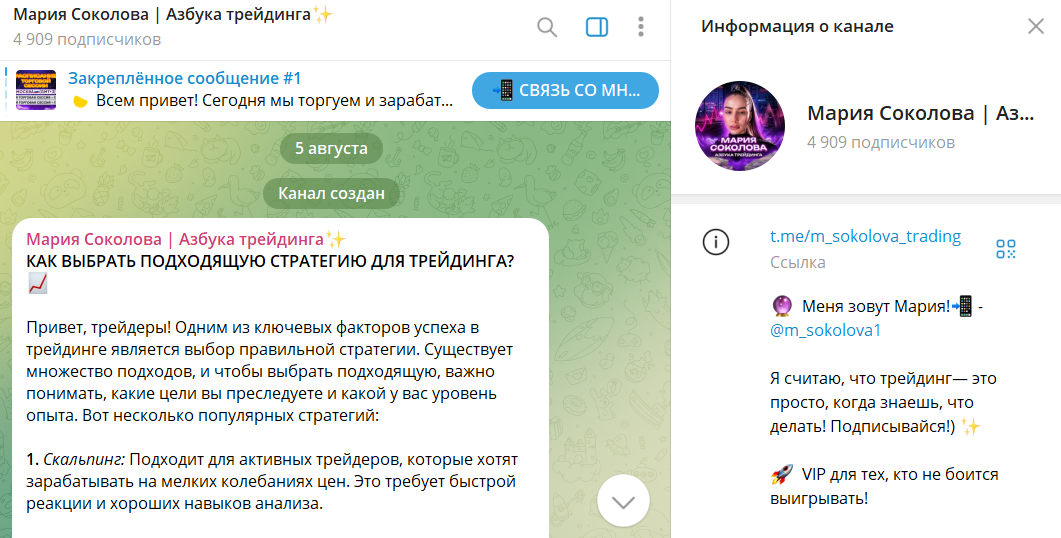The image size is (1061, 538).
Task: Close the channel information panel
Action: tap(1035, 26)
